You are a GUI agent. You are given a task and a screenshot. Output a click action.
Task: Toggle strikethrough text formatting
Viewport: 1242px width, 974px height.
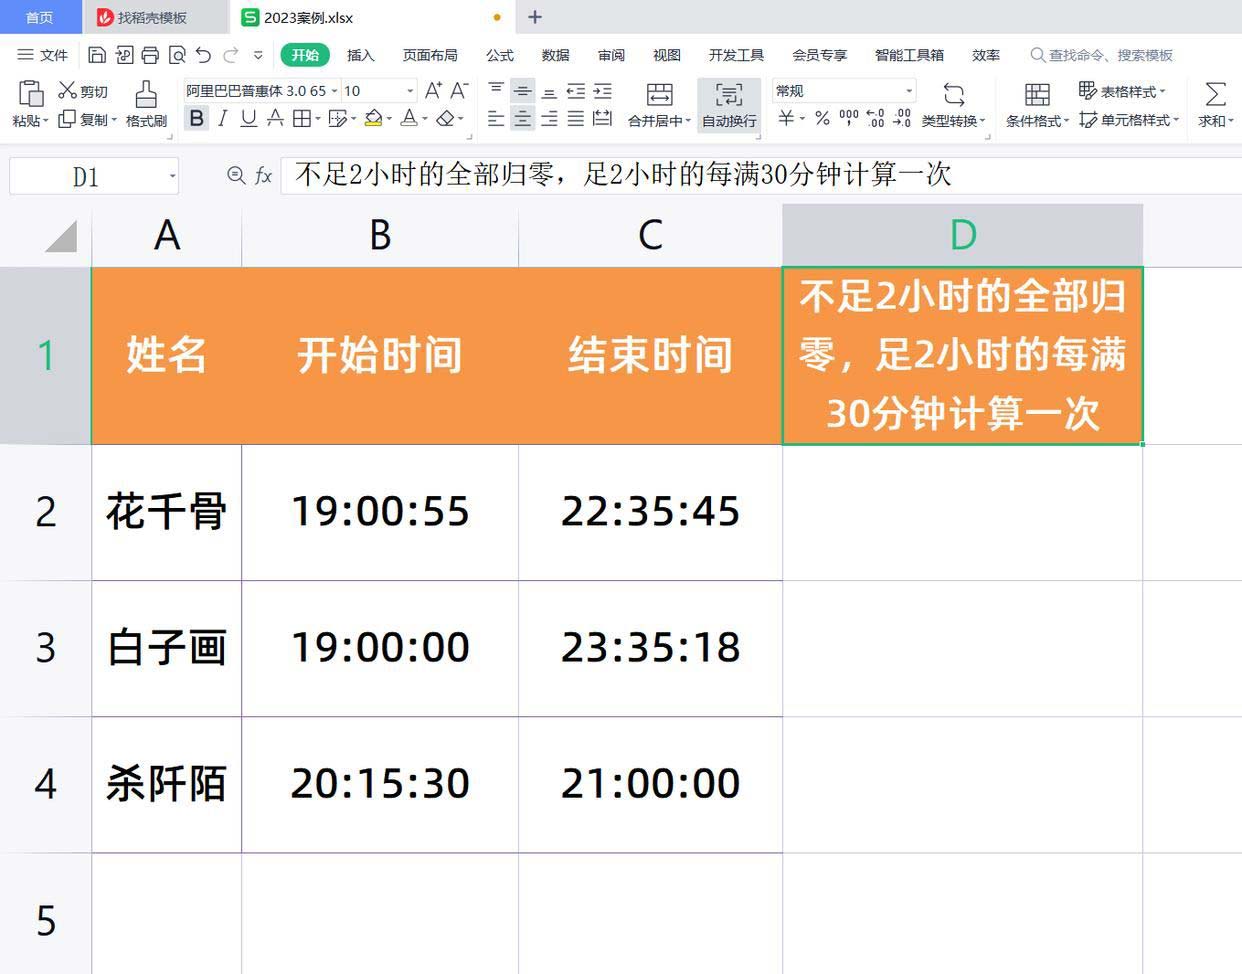click(x=275, y=119)
